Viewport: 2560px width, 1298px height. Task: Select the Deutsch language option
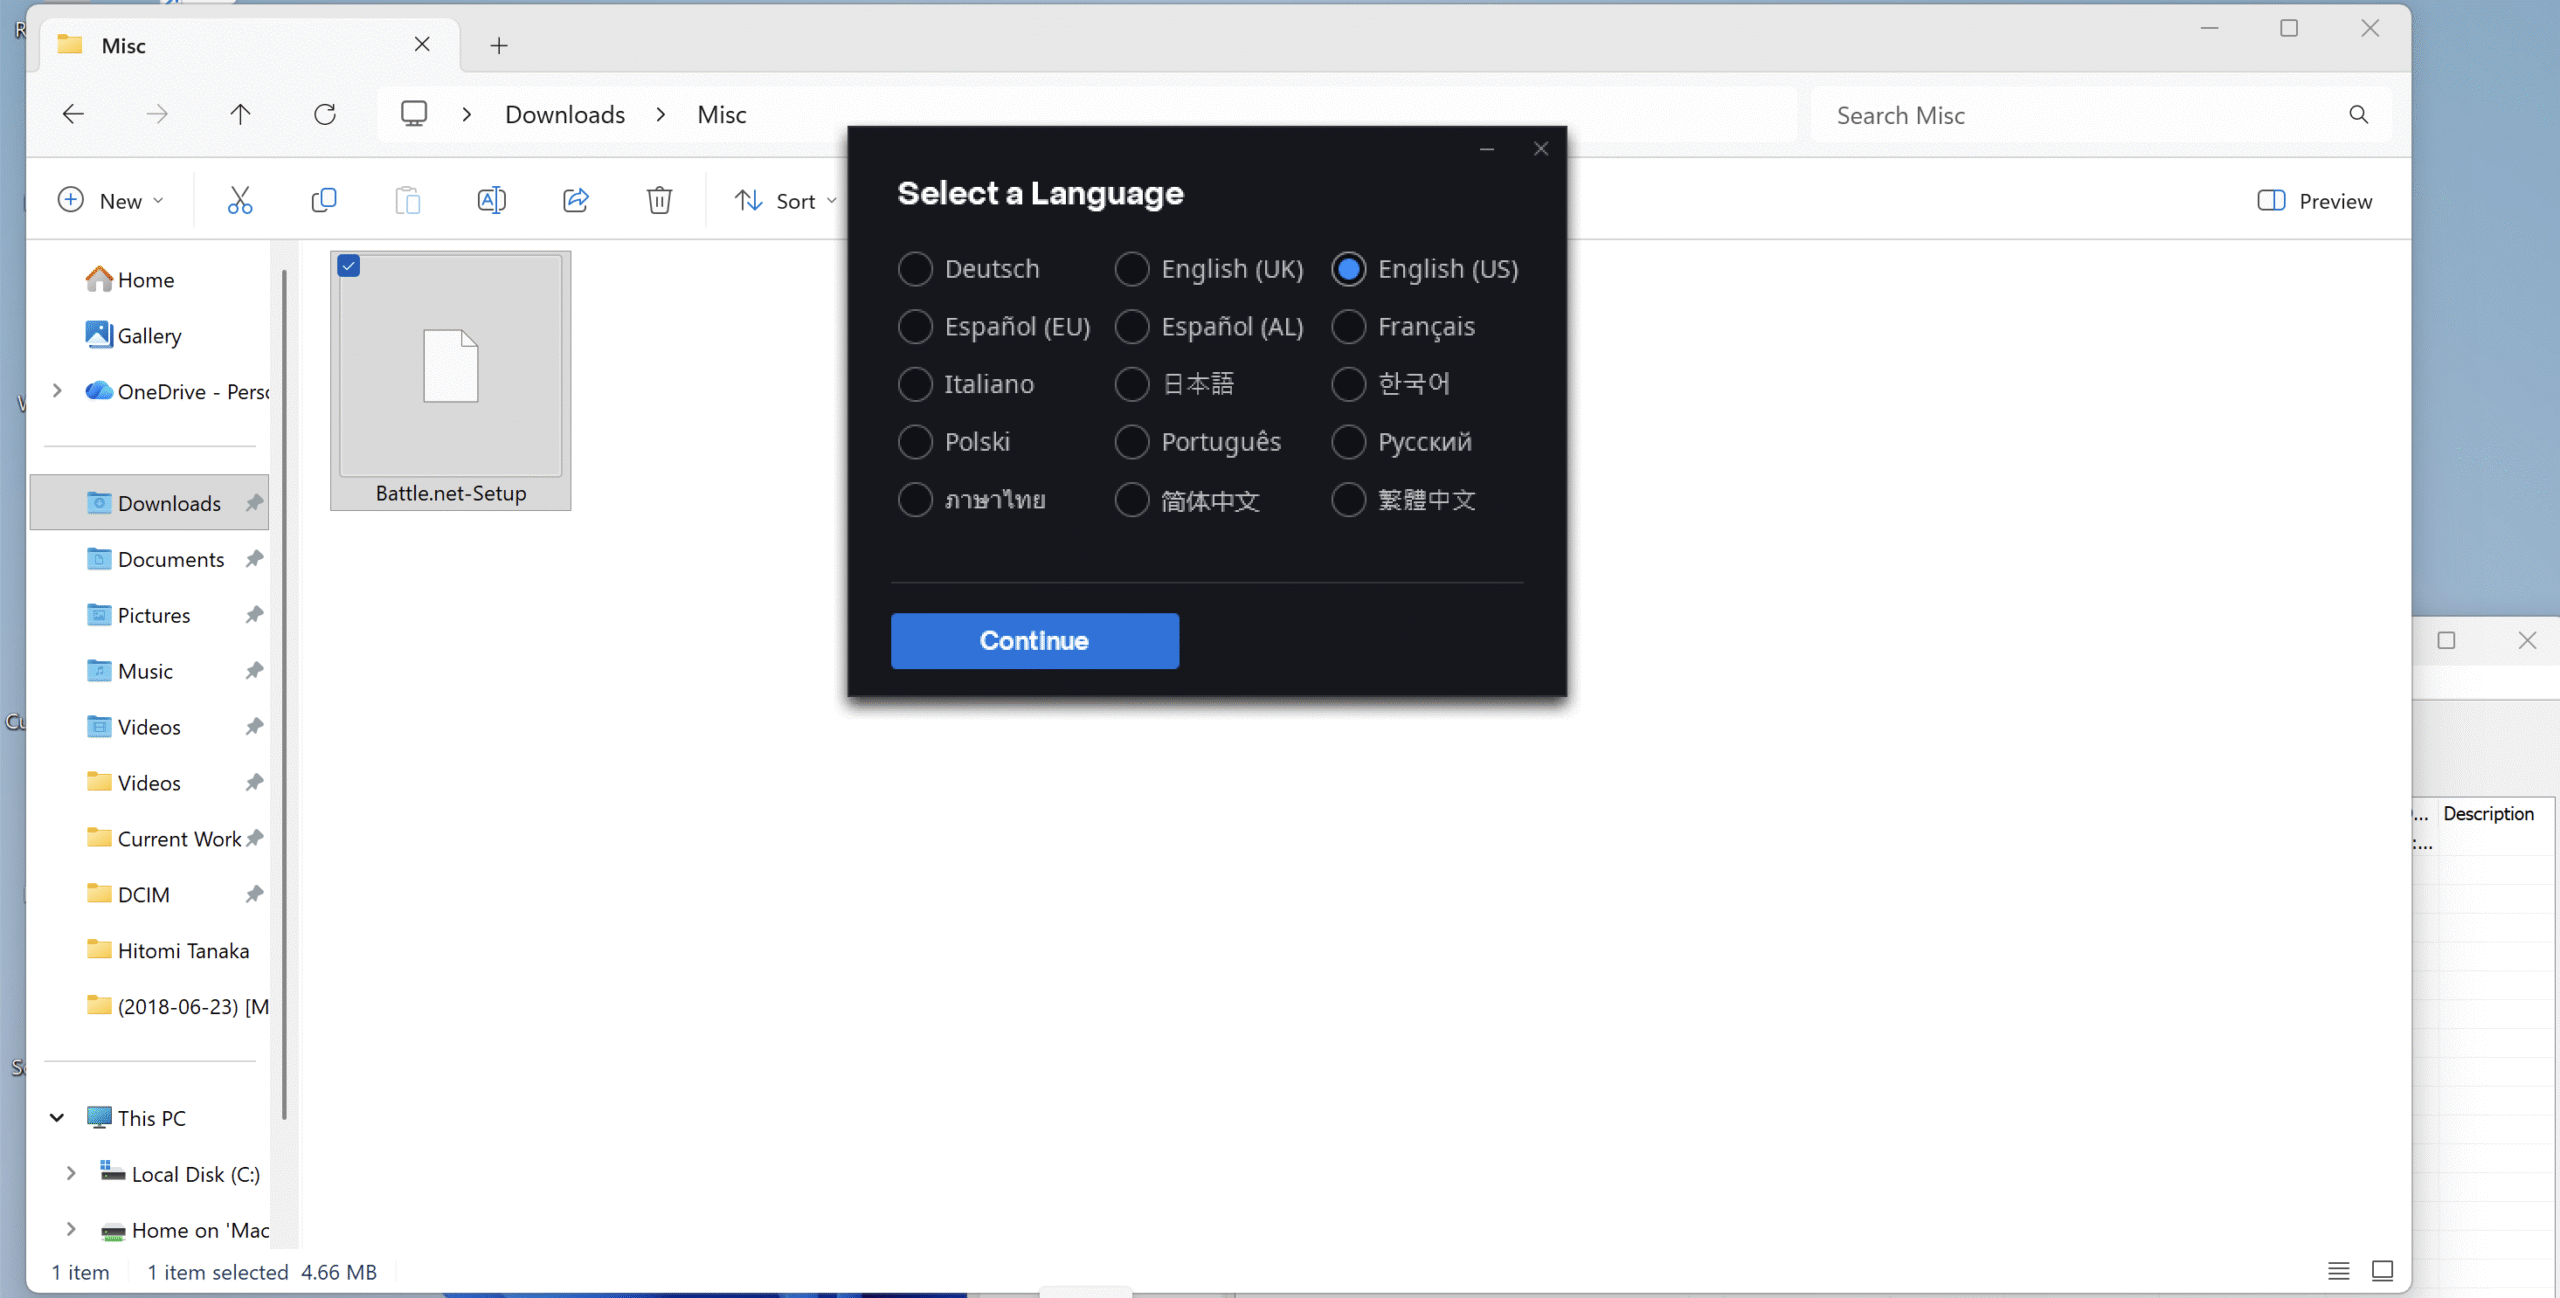[x=915, y=269]
